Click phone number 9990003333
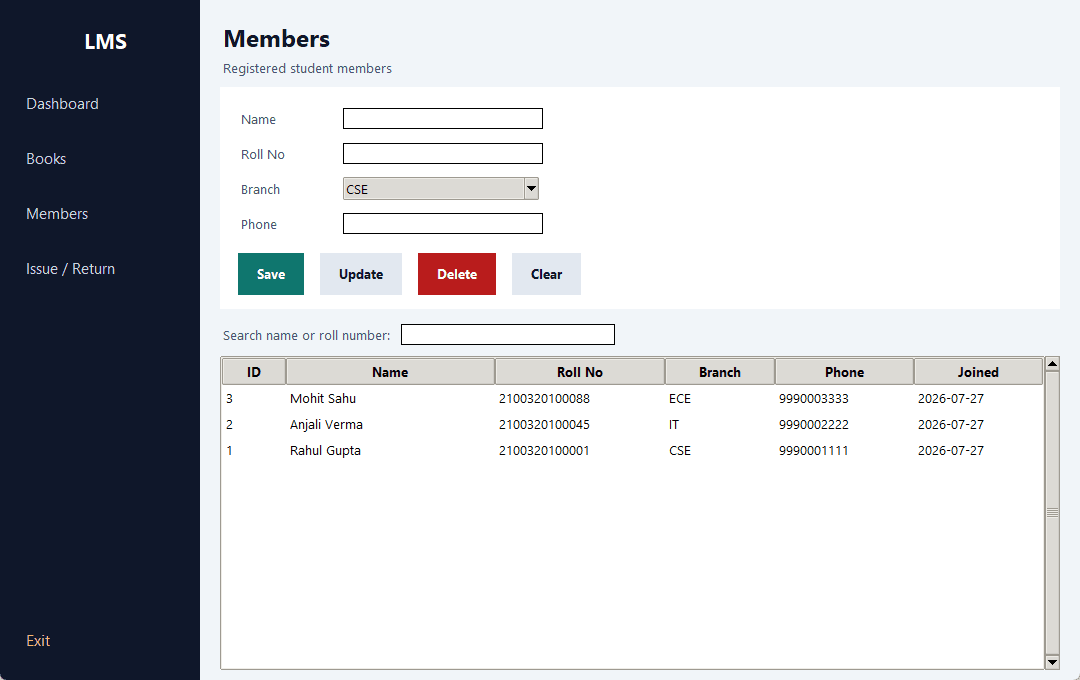 tap(813, 399)
